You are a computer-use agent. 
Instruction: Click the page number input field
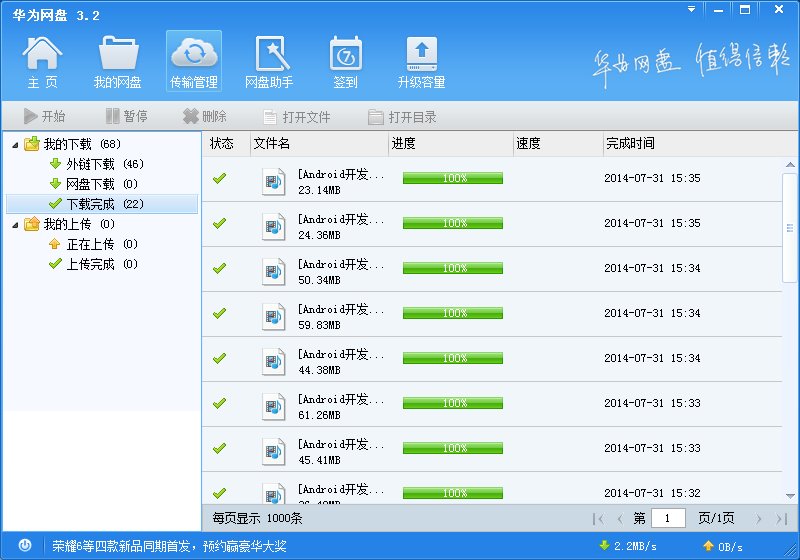click(x=668, y=519)
